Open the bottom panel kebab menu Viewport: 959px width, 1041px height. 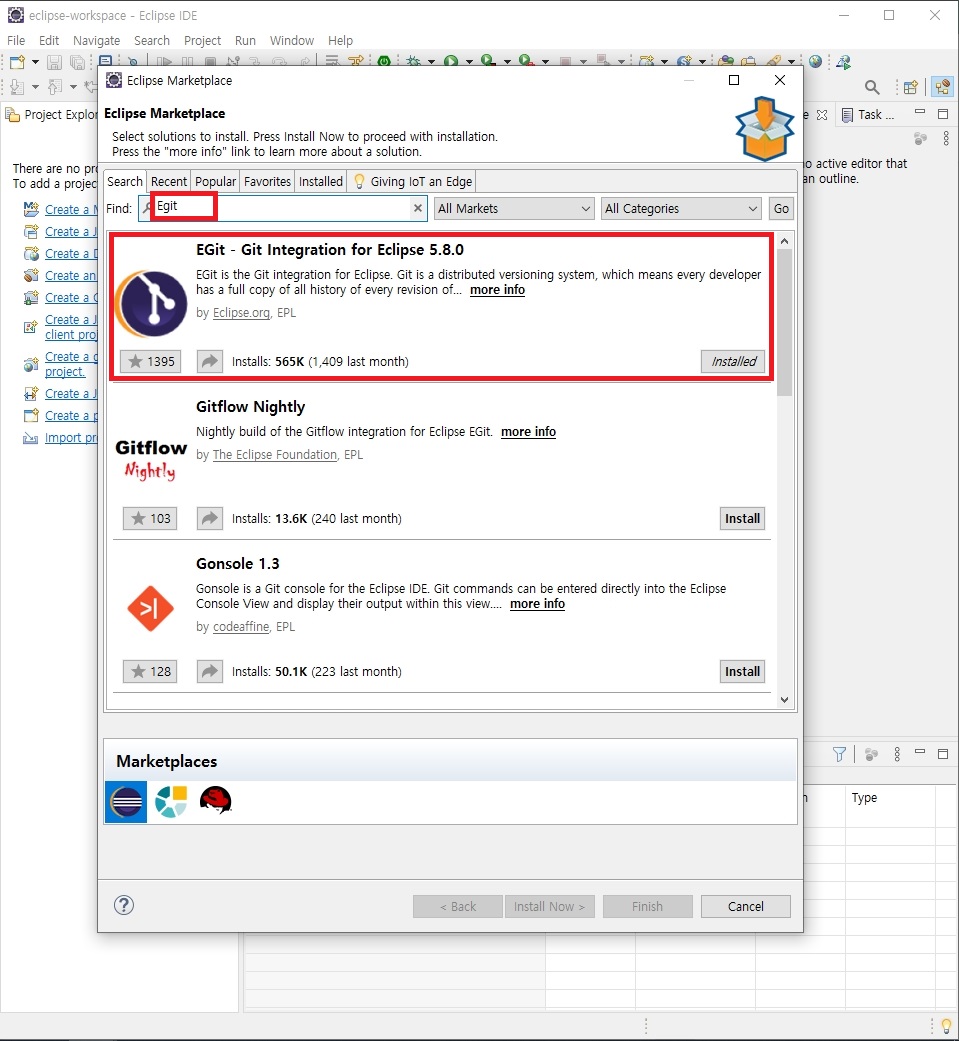[897, 754]
